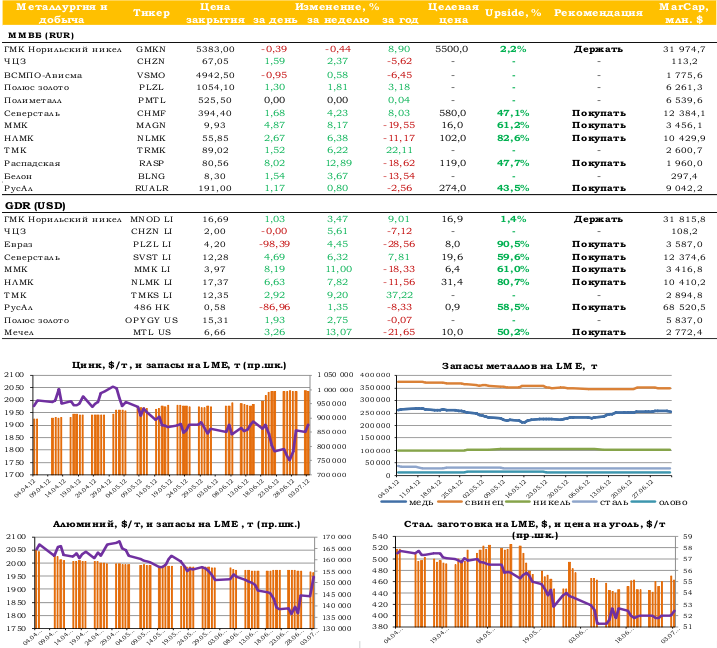Click the upside value 50,2%
The image size is (717, 648).
tap(513, 332)
